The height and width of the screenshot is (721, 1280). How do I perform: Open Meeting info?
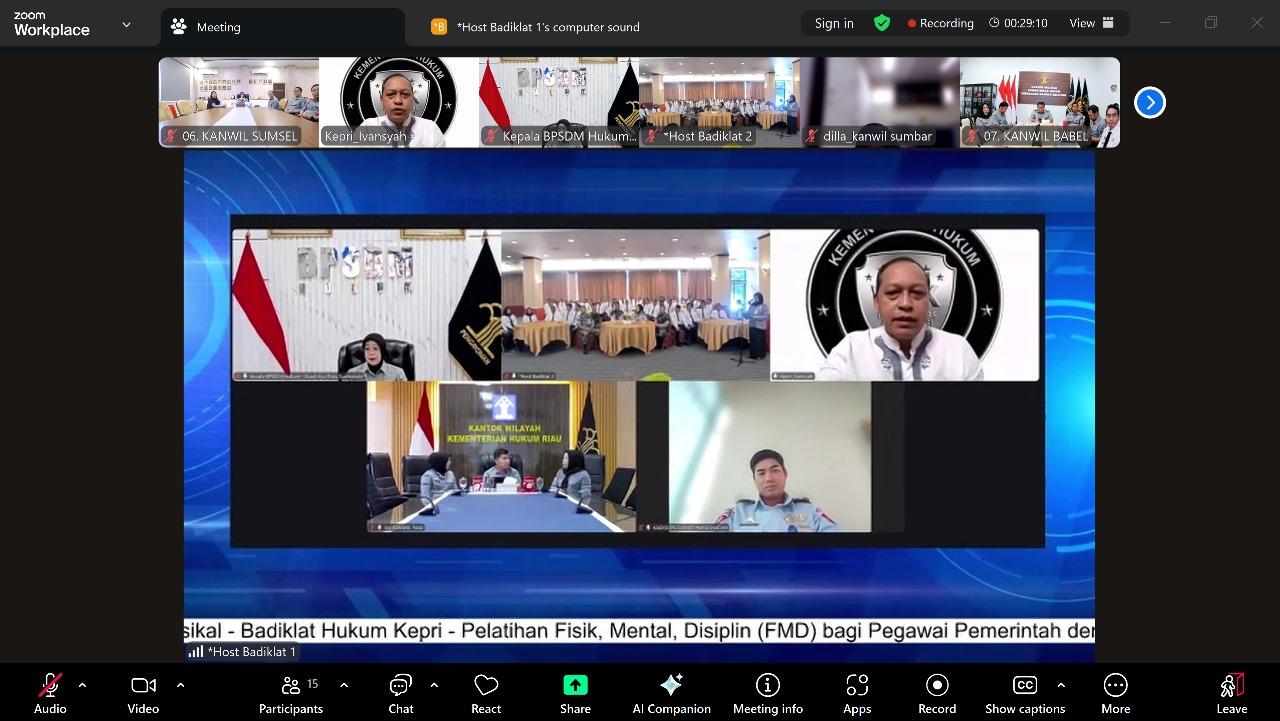click(x=768, y=694)
